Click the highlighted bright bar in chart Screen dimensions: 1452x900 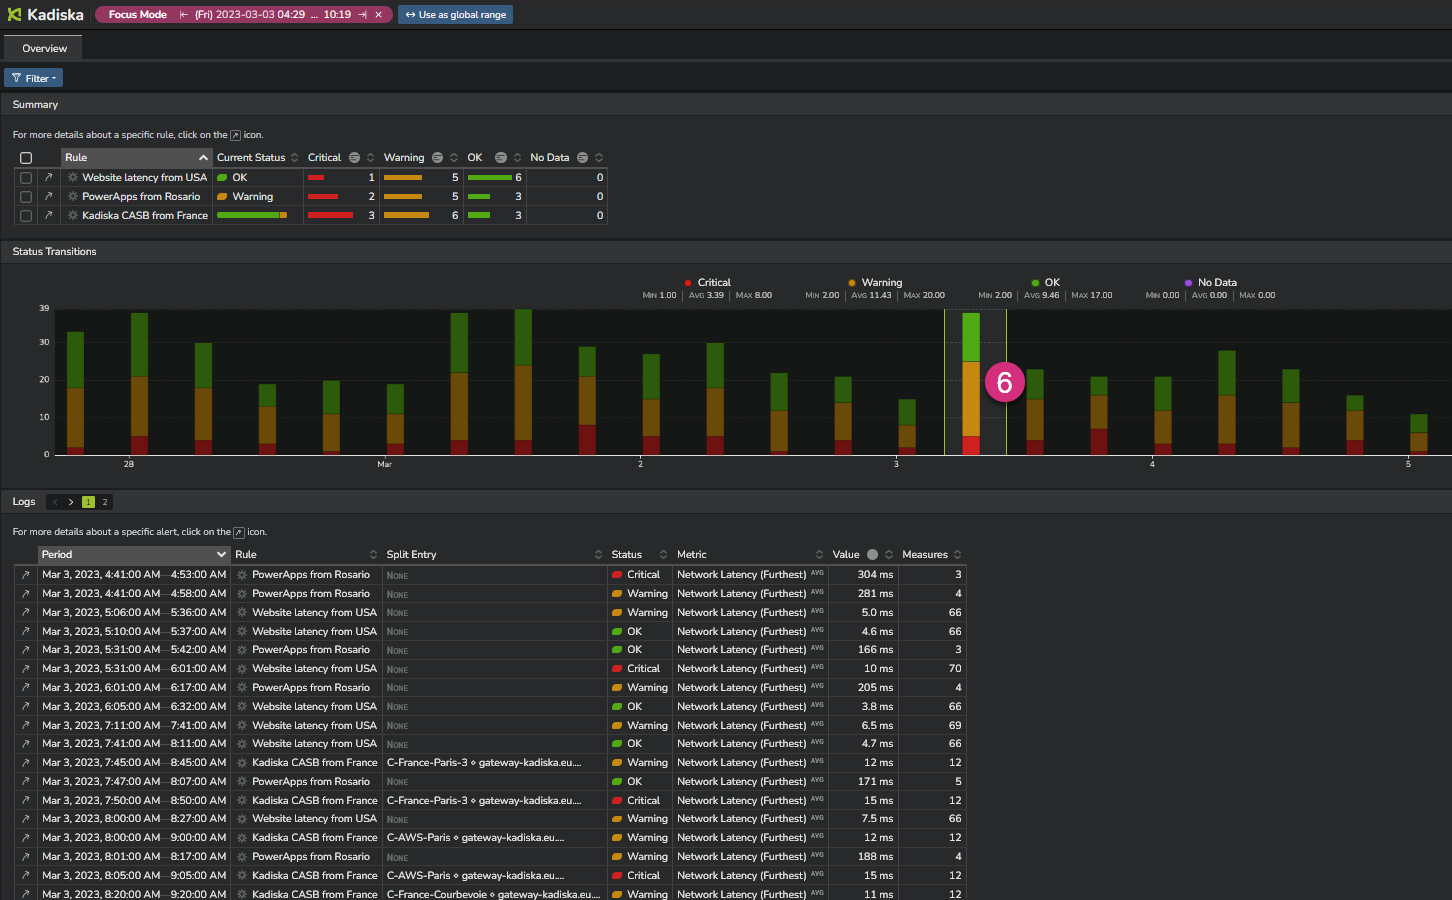click(x=971, y=384)
